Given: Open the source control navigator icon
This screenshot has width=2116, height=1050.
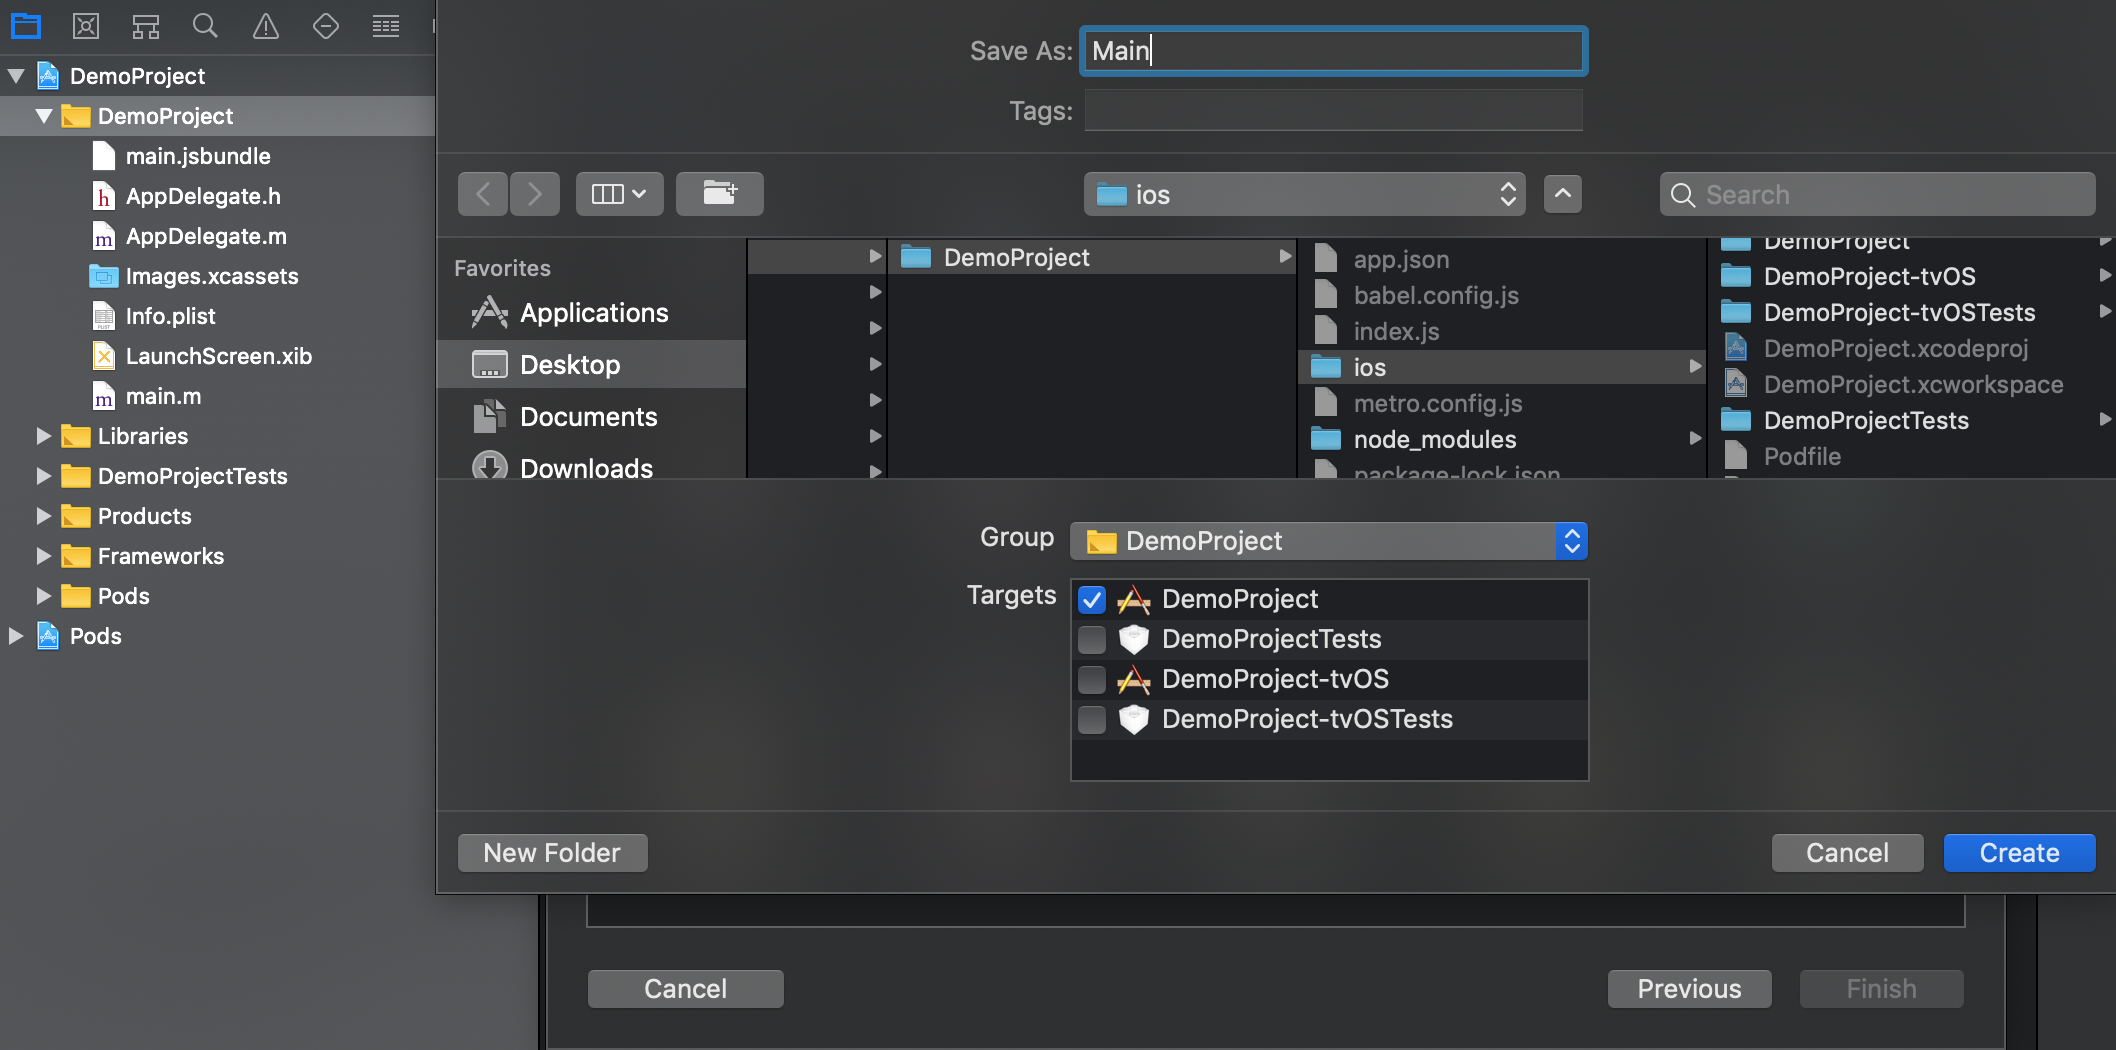Looking at the screenshot, I should [x=86, y=26].
